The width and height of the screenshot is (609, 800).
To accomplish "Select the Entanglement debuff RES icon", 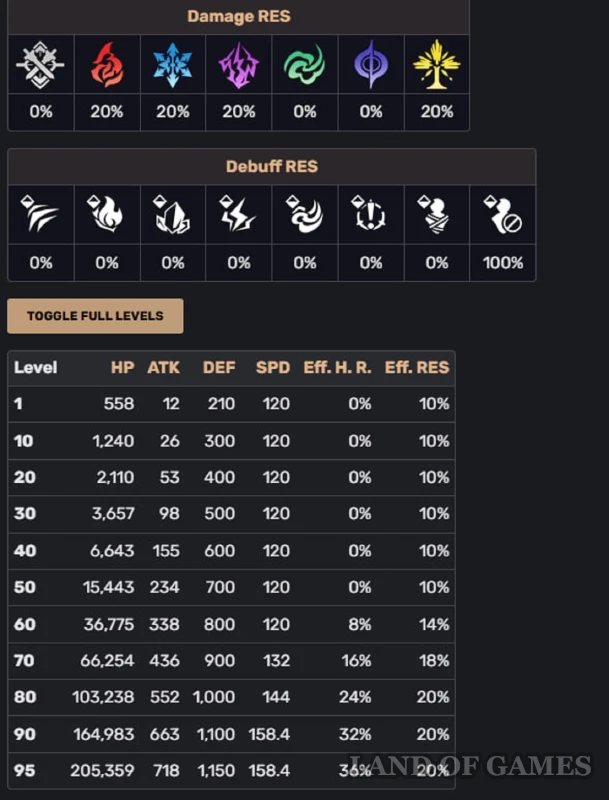I will coord(371,214).
